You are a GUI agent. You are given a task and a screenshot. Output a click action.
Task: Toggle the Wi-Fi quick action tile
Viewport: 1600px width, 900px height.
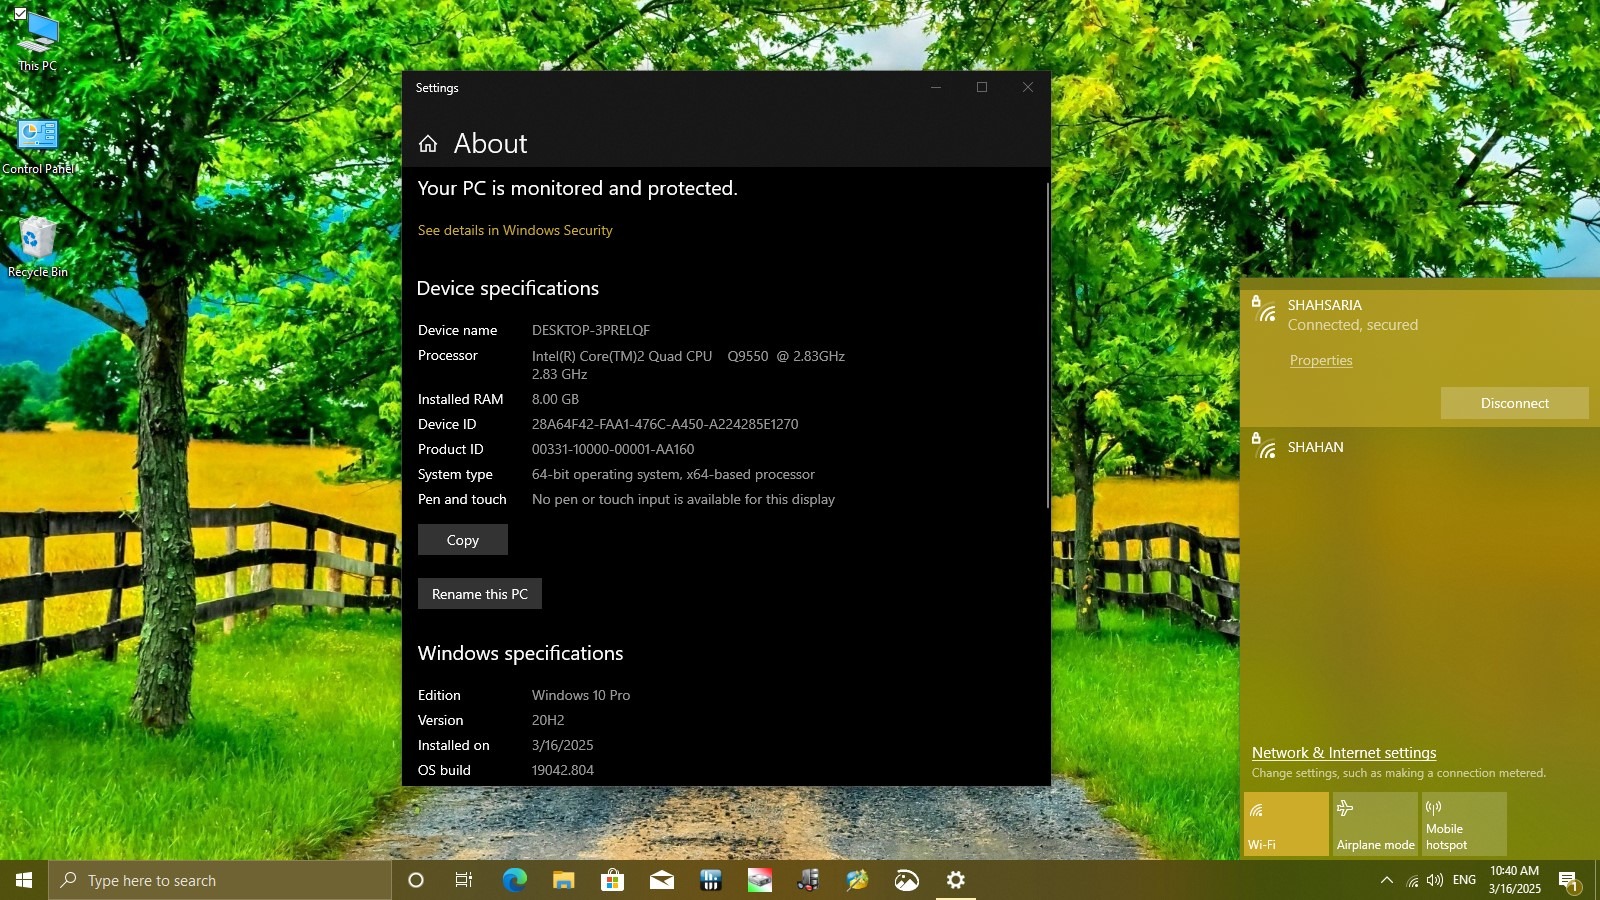click(1286, 824)
